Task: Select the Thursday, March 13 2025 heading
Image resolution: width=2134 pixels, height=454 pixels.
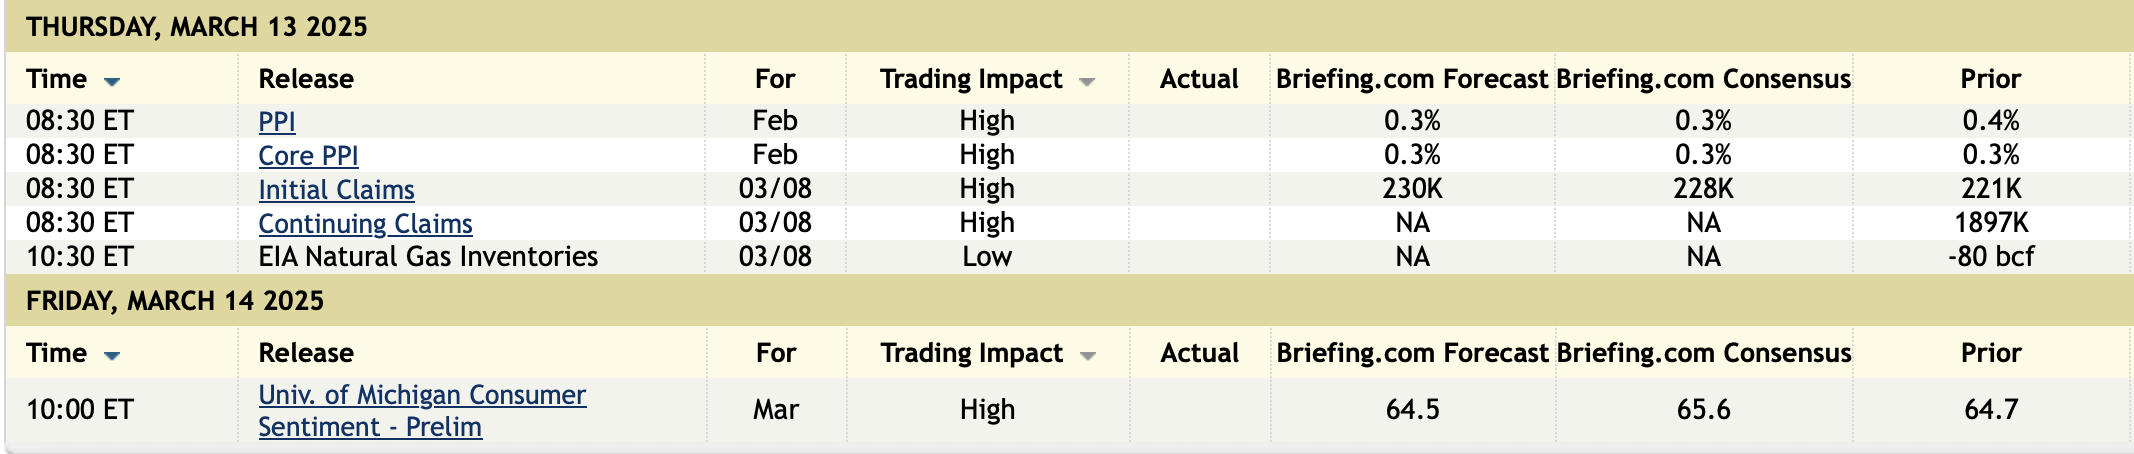Action: point(197,27)
